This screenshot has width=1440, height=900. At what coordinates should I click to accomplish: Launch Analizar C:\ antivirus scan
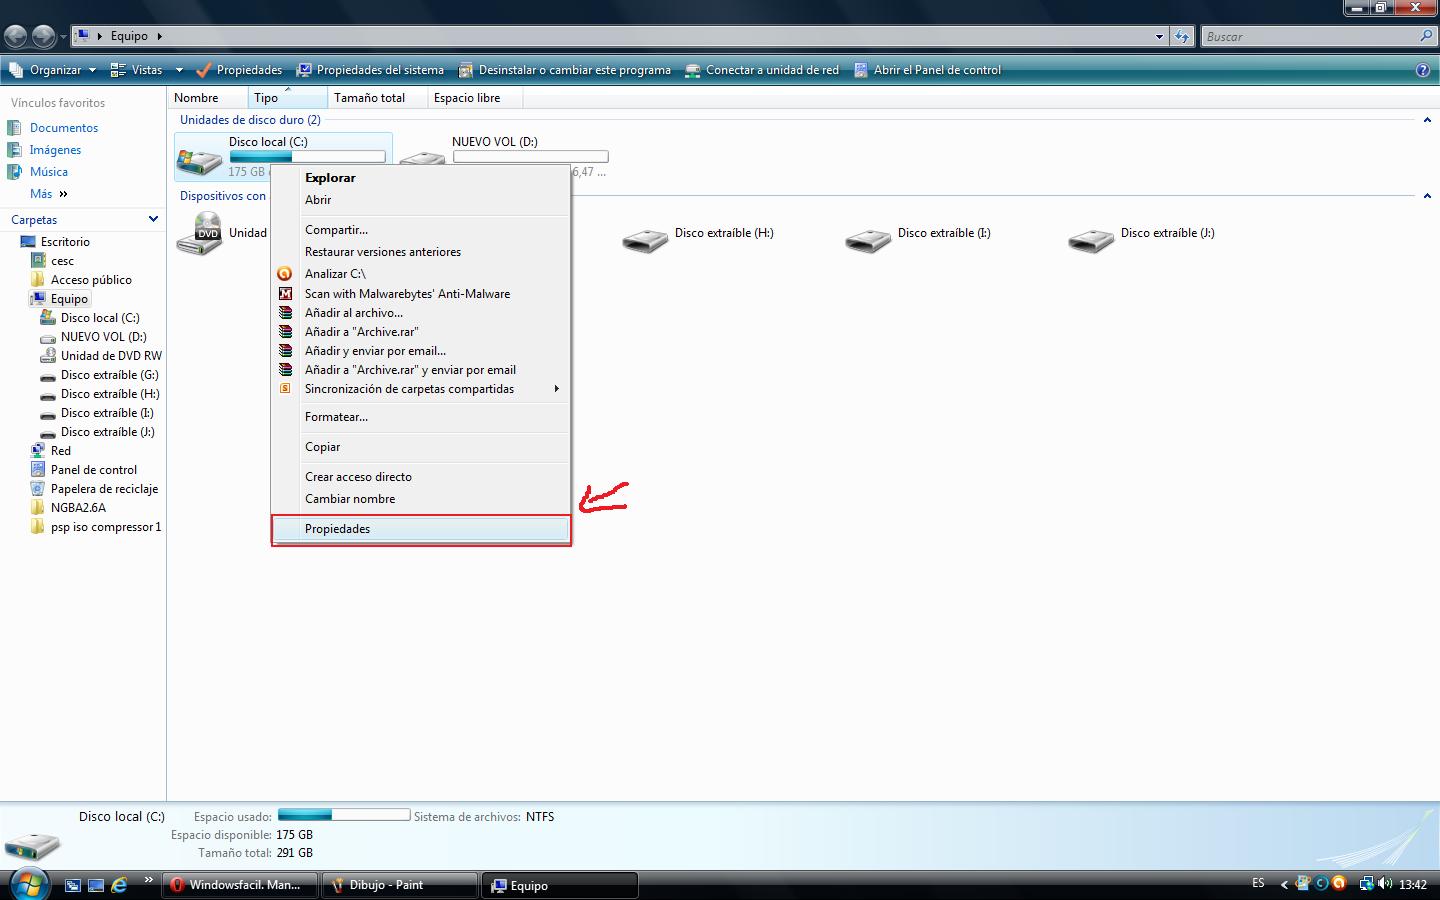[x=336, y=273]
